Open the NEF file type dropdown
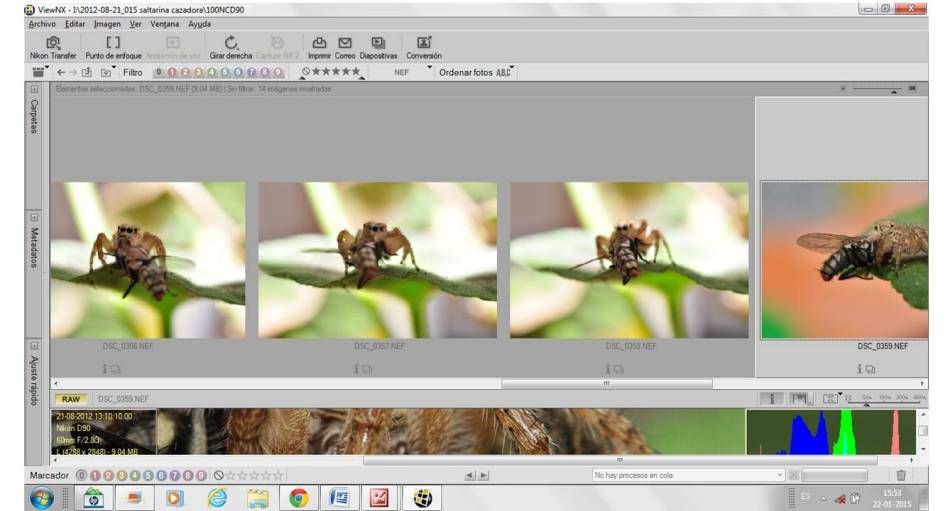Screen dimensions: 950x511 [411, 72]
